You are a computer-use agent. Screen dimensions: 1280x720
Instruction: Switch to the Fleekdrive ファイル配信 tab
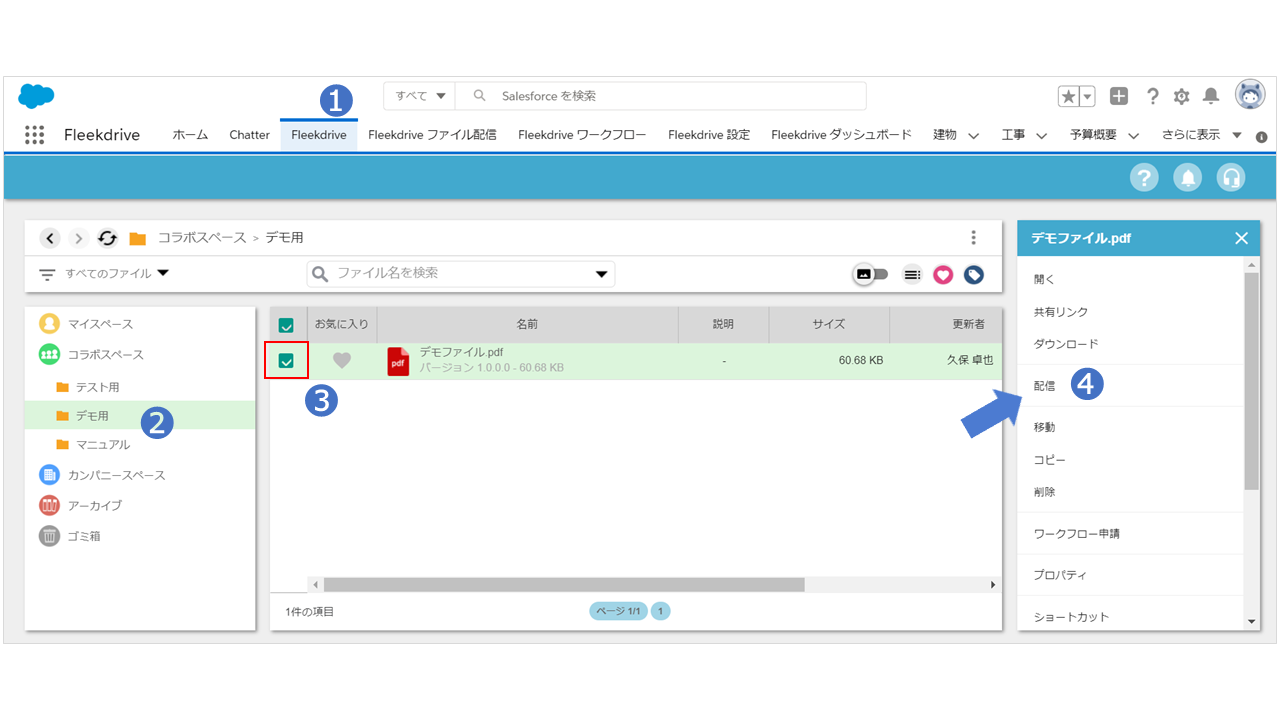pos(432,135)
